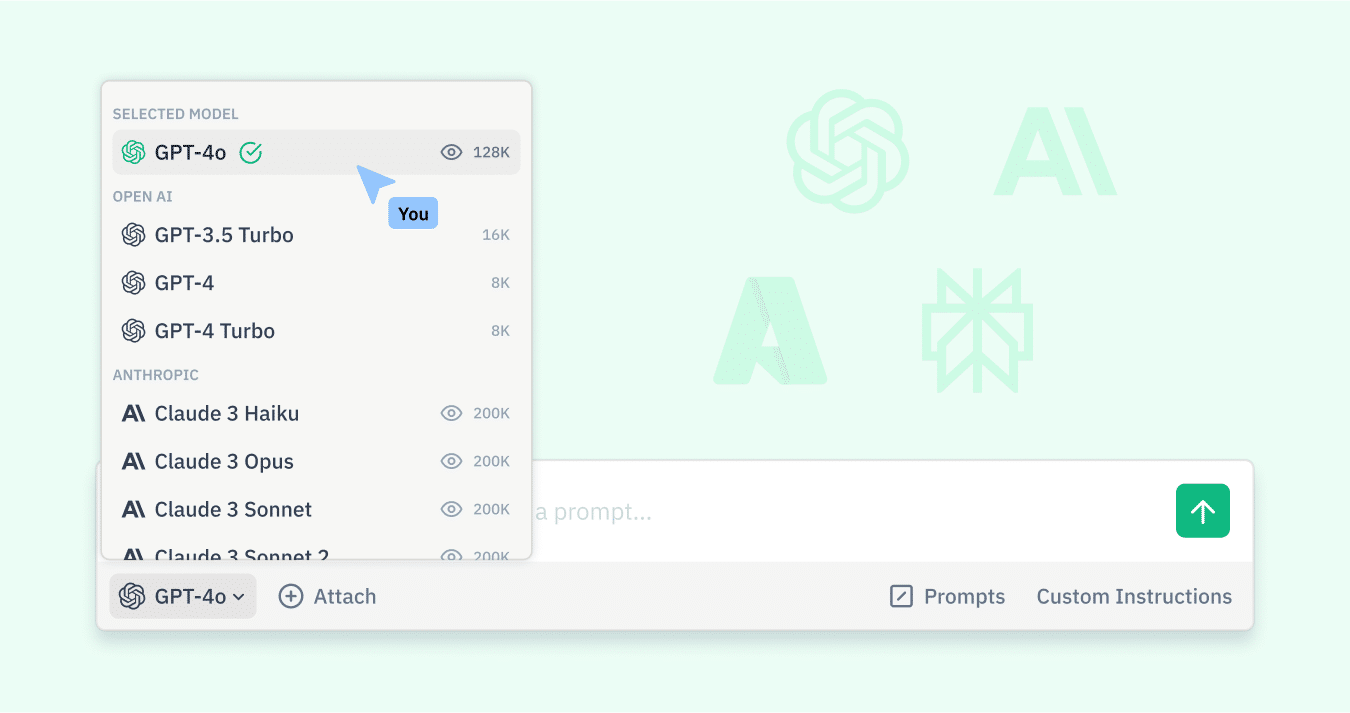Click the eye icon on Claude 3 Sonnet row
This screenshot has width=1350, height=713.
point(451,509)
